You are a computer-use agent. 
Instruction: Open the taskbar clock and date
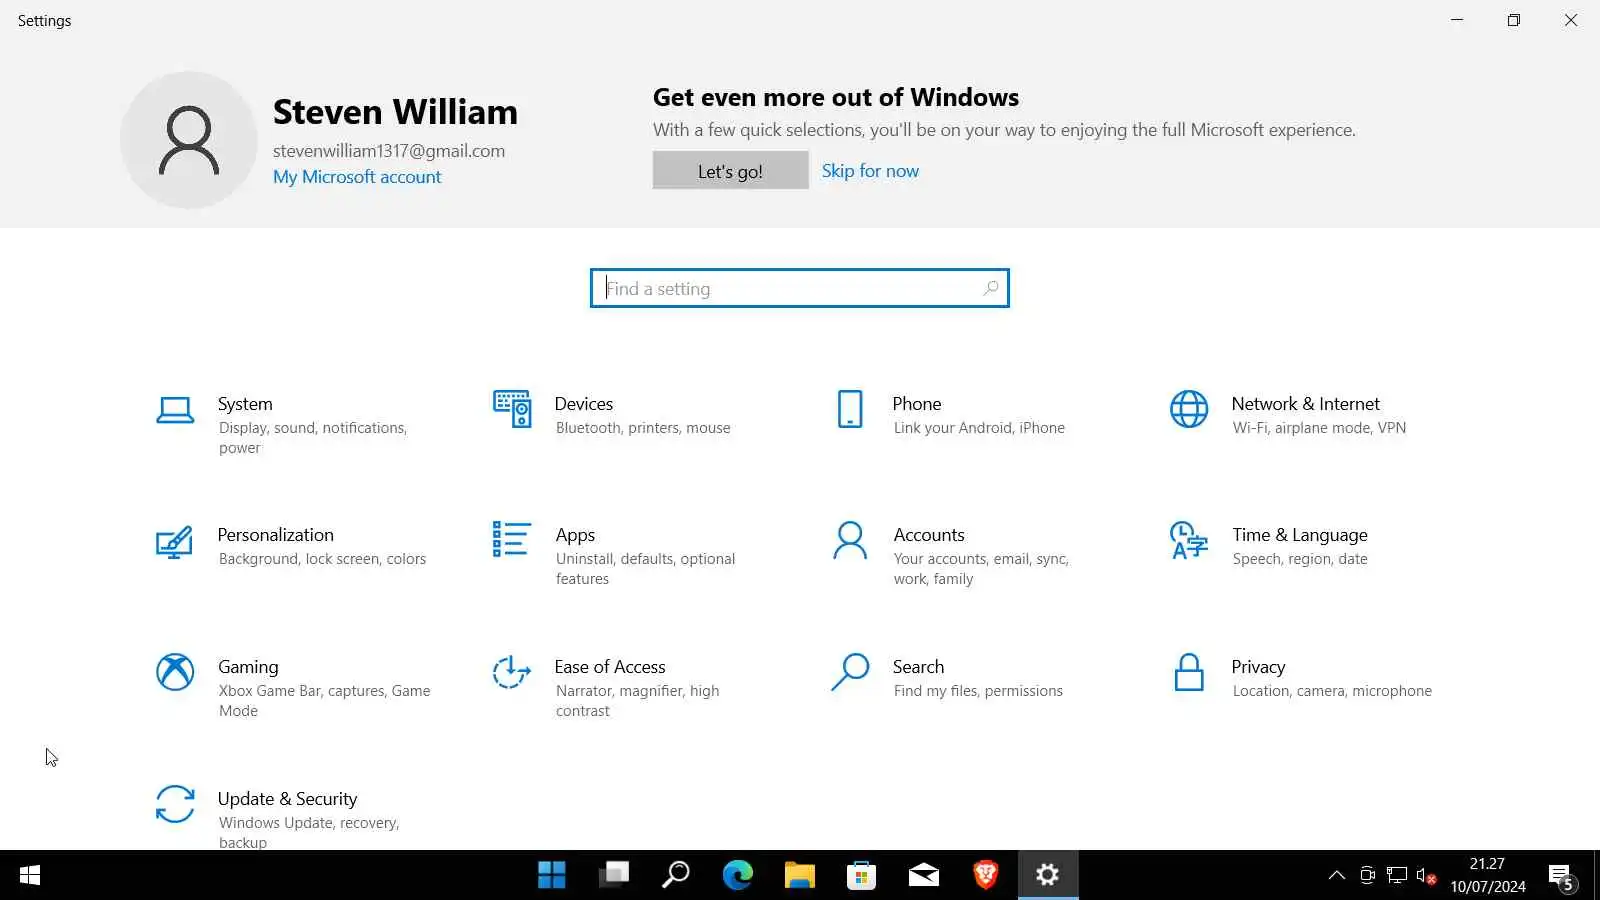click(x=1488, y=875)
